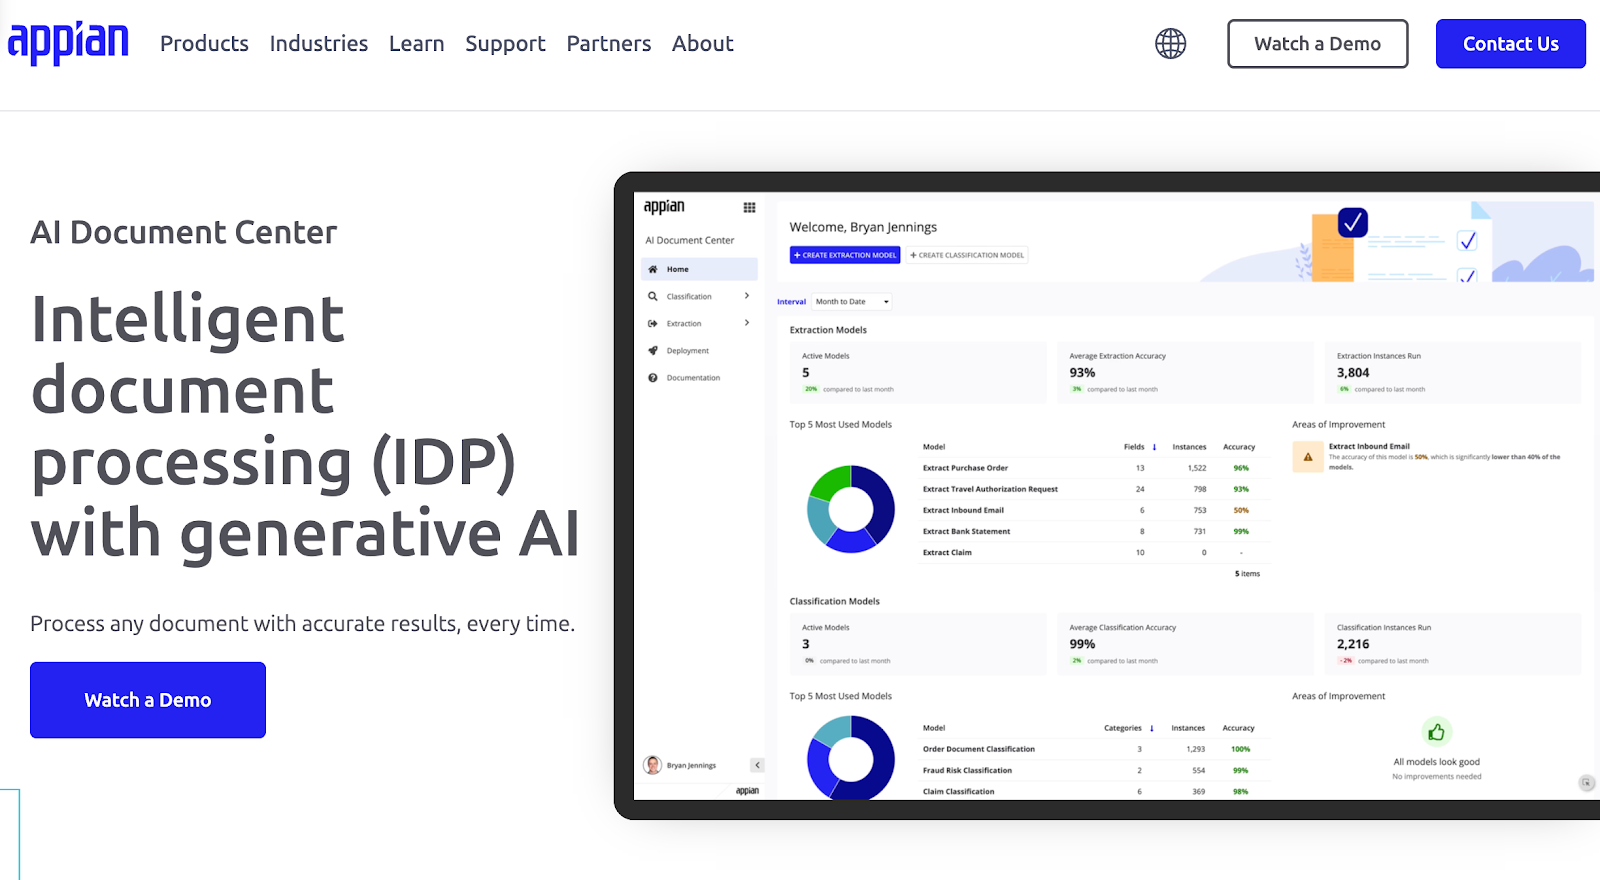Image resolution: width=1600 pixels, height=880 pixels.
Task: Click the Extraction sidebar icon
Action: [x=653, y=323]
